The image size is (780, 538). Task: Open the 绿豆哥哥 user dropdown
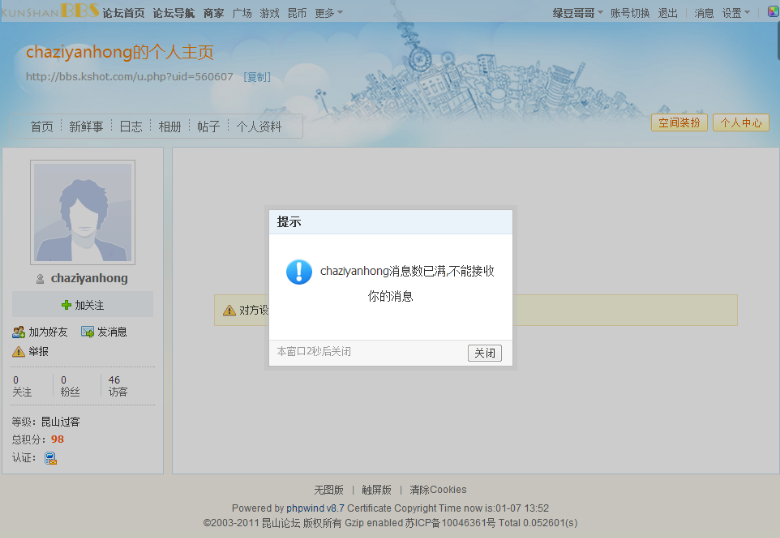(578, 13)
